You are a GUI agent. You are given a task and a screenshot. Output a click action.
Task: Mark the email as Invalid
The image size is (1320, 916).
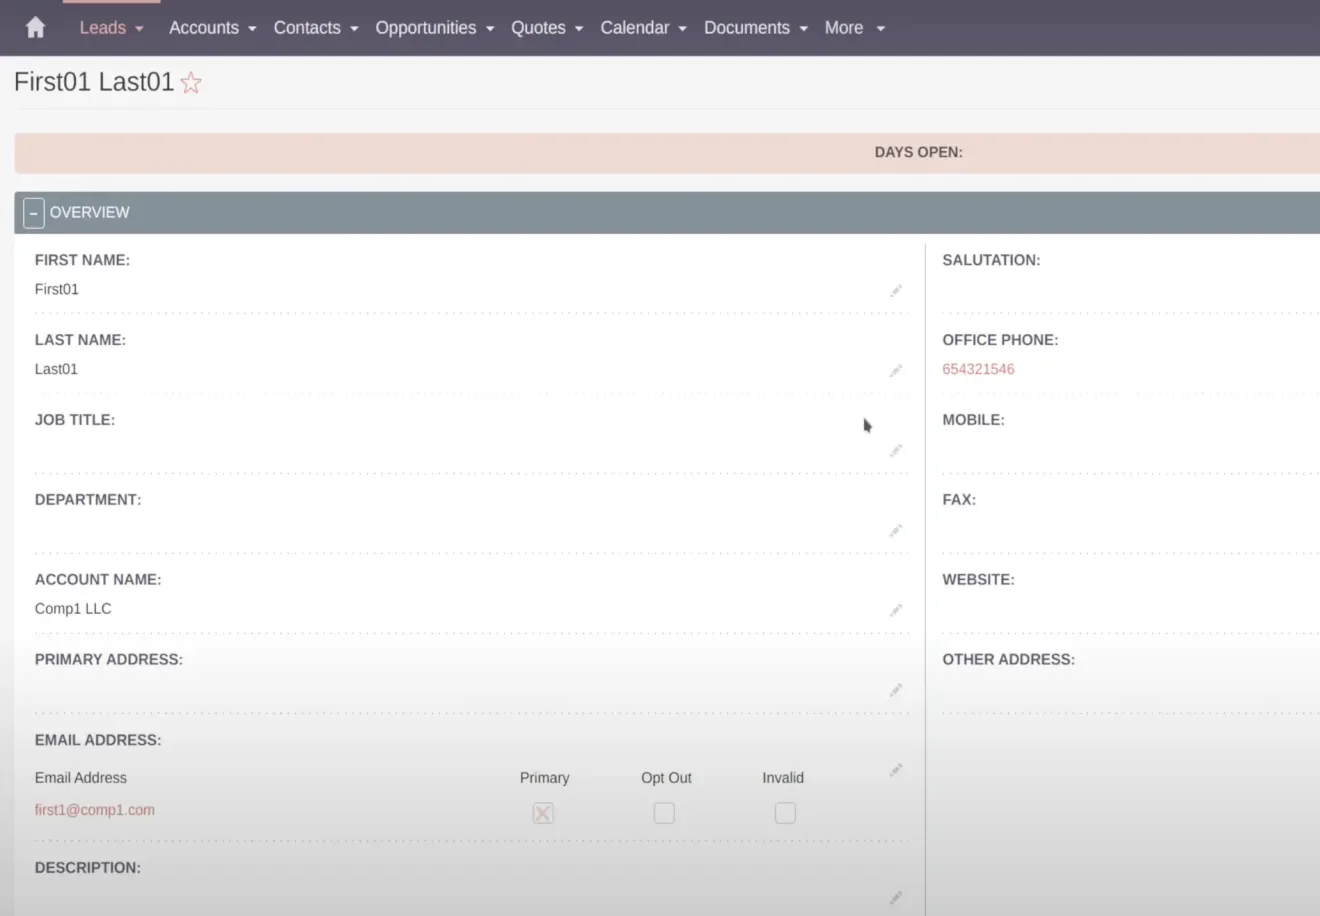(x=784, y=813)
